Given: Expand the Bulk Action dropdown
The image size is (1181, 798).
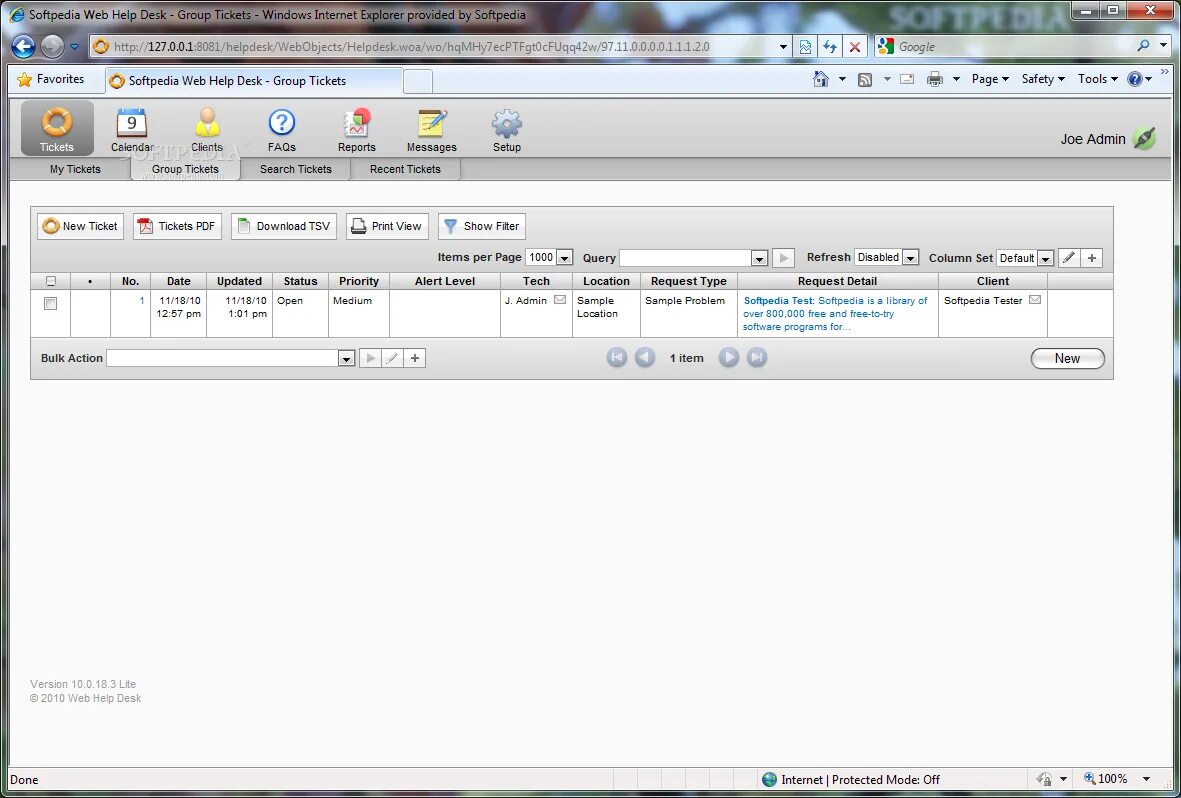Looking at the screenshot, I should click(x=346, y=359).
